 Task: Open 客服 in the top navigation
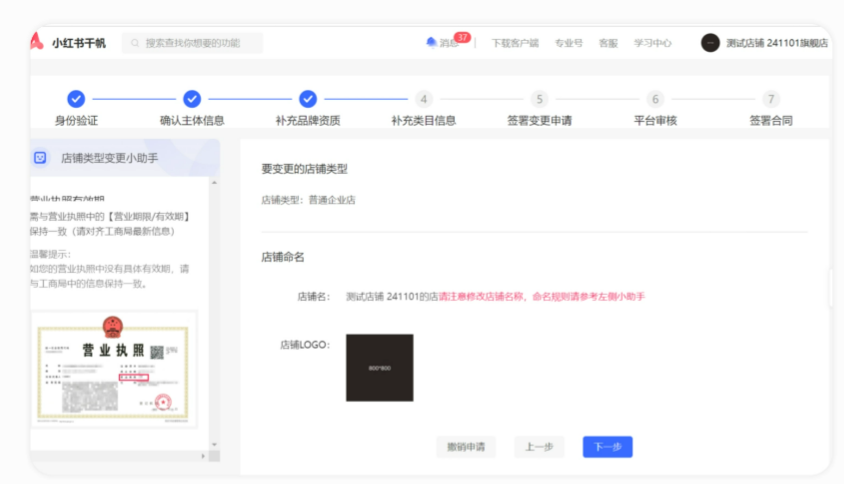[608, 43]
